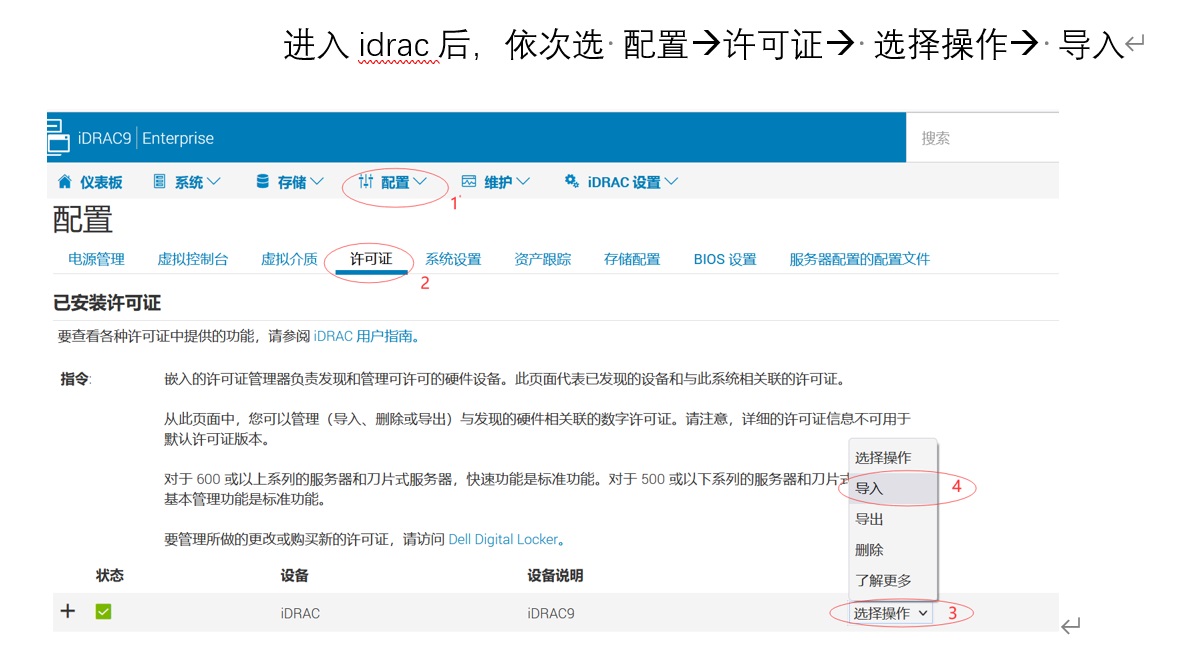This screenshot has width=1196, height=648.
Task: Choose 了解更多 from the action list
Action: pos(892,580)
